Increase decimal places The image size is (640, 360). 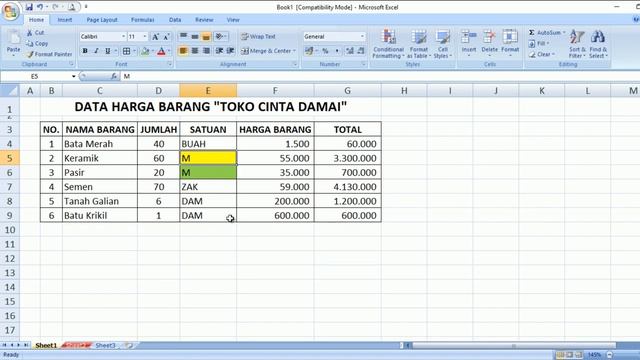350,51
